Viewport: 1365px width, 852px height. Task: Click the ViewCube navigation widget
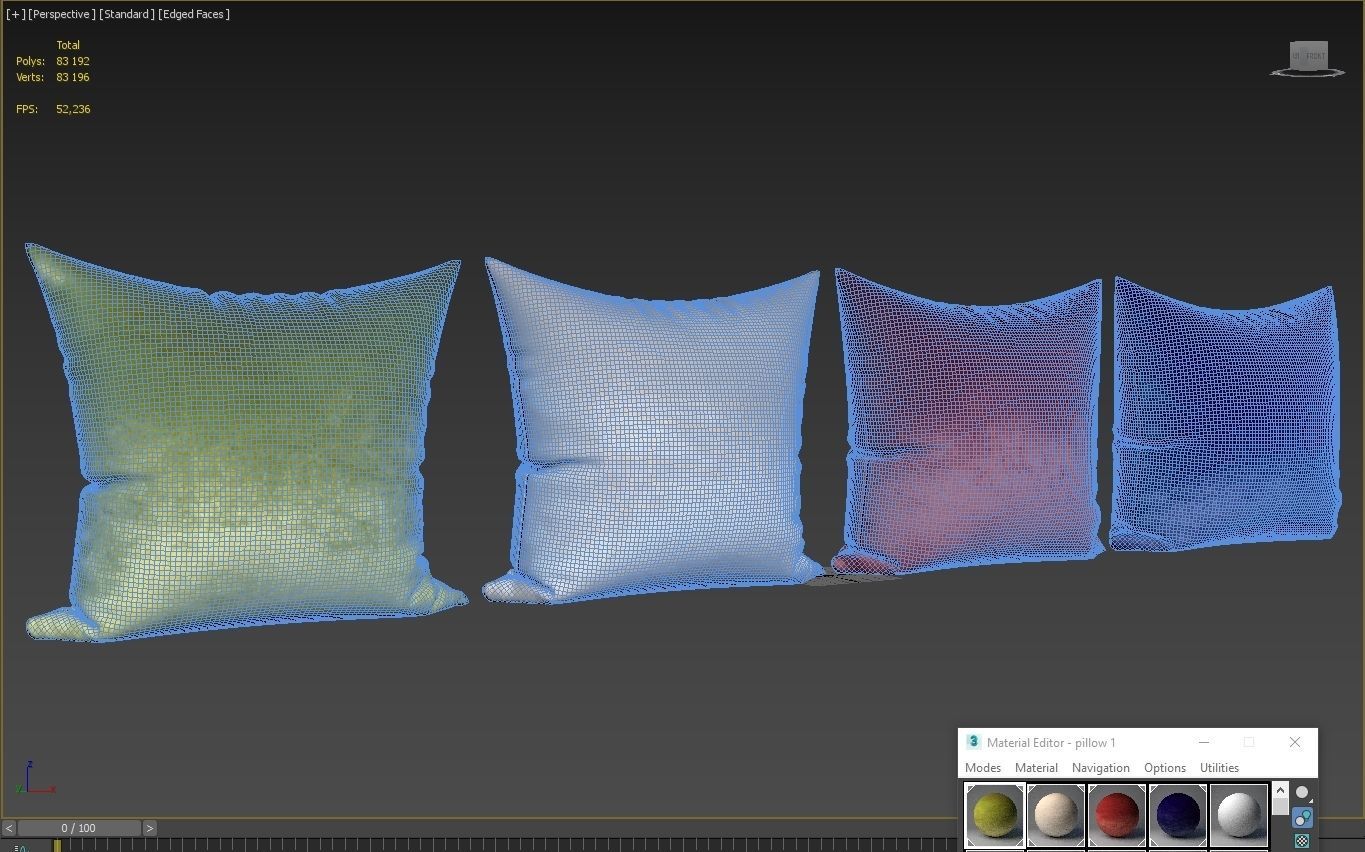click(1308, 58)
